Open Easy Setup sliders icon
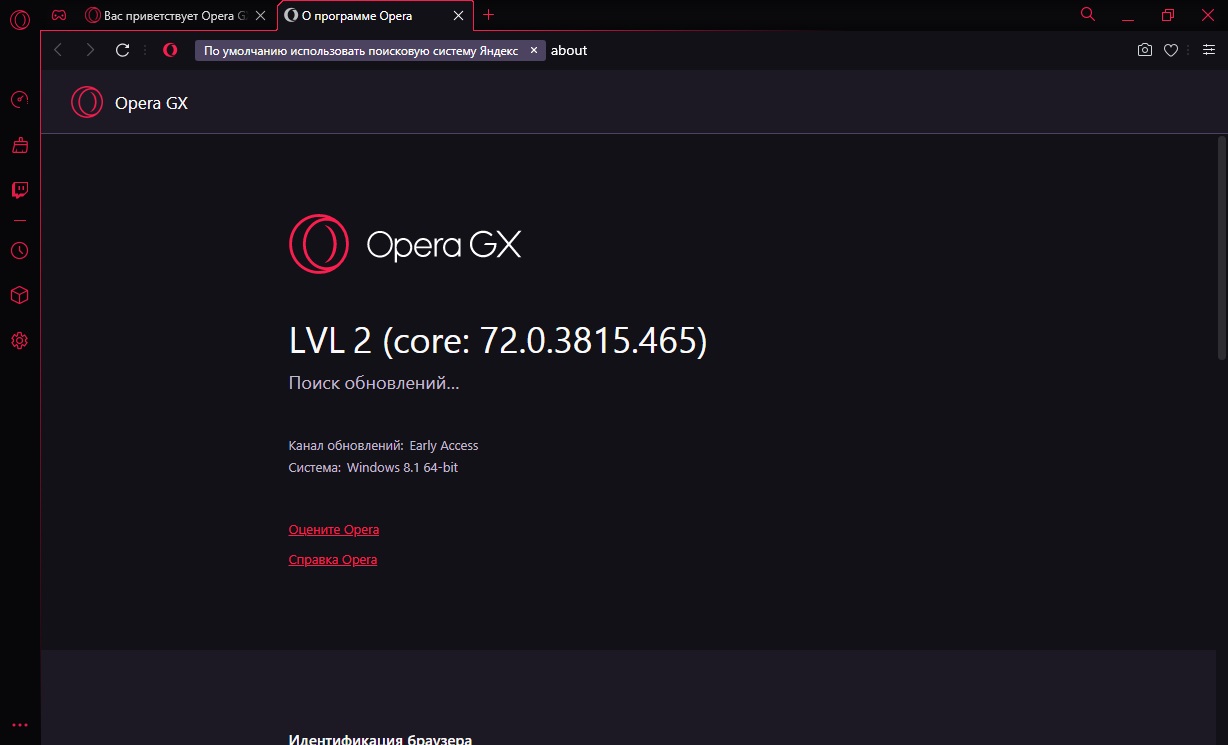 (x=1208, y=50)
